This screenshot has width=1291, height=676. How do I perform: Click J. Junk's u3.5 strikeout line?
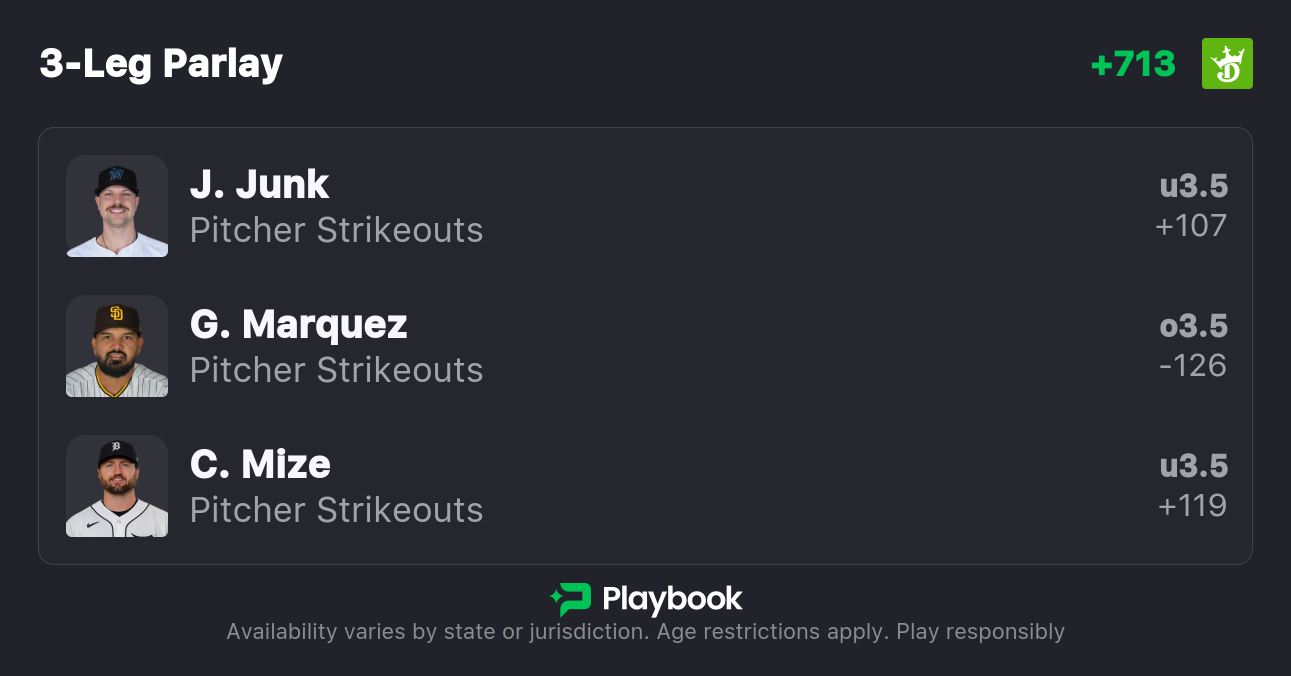pyautogui.click(x=1193, y=186)
